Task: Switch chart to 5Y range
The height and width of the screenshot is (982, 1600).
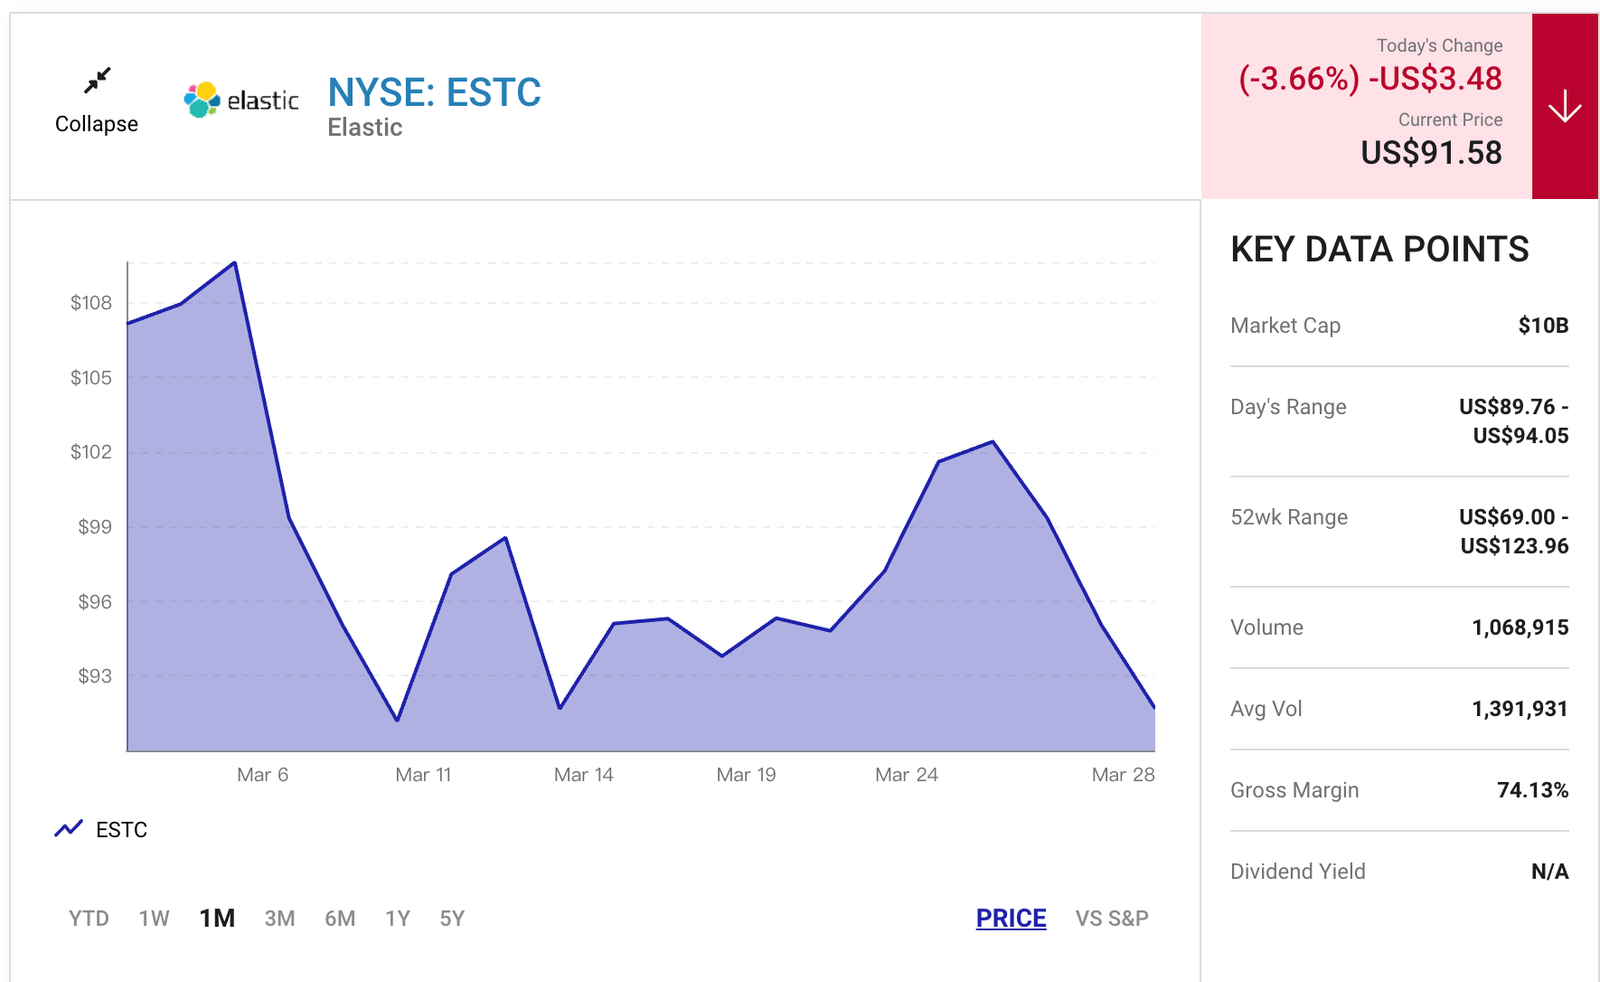Action: tap(452, 918)
